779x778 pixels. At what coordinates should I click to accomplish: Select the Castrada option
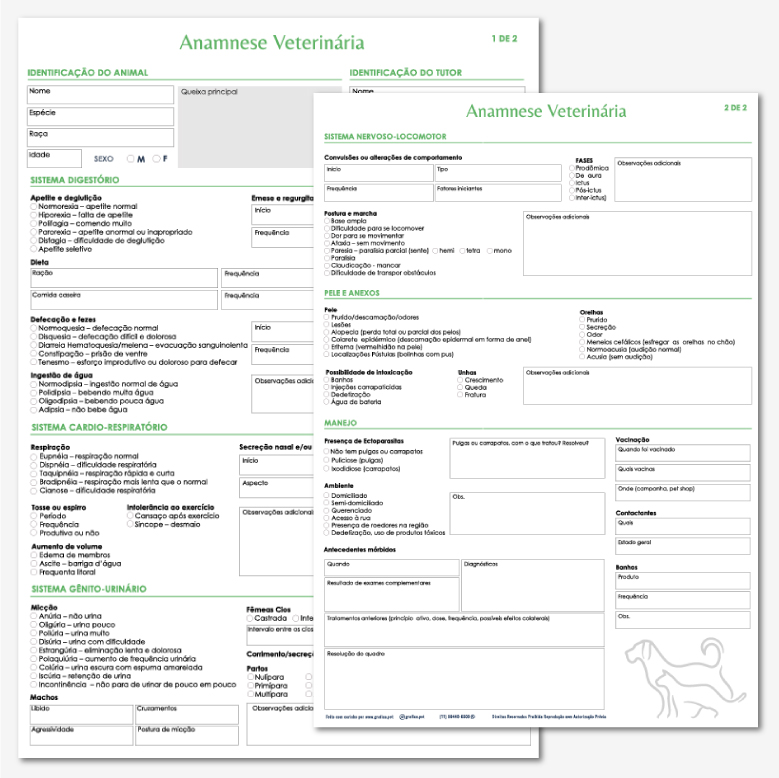[250, 619]
